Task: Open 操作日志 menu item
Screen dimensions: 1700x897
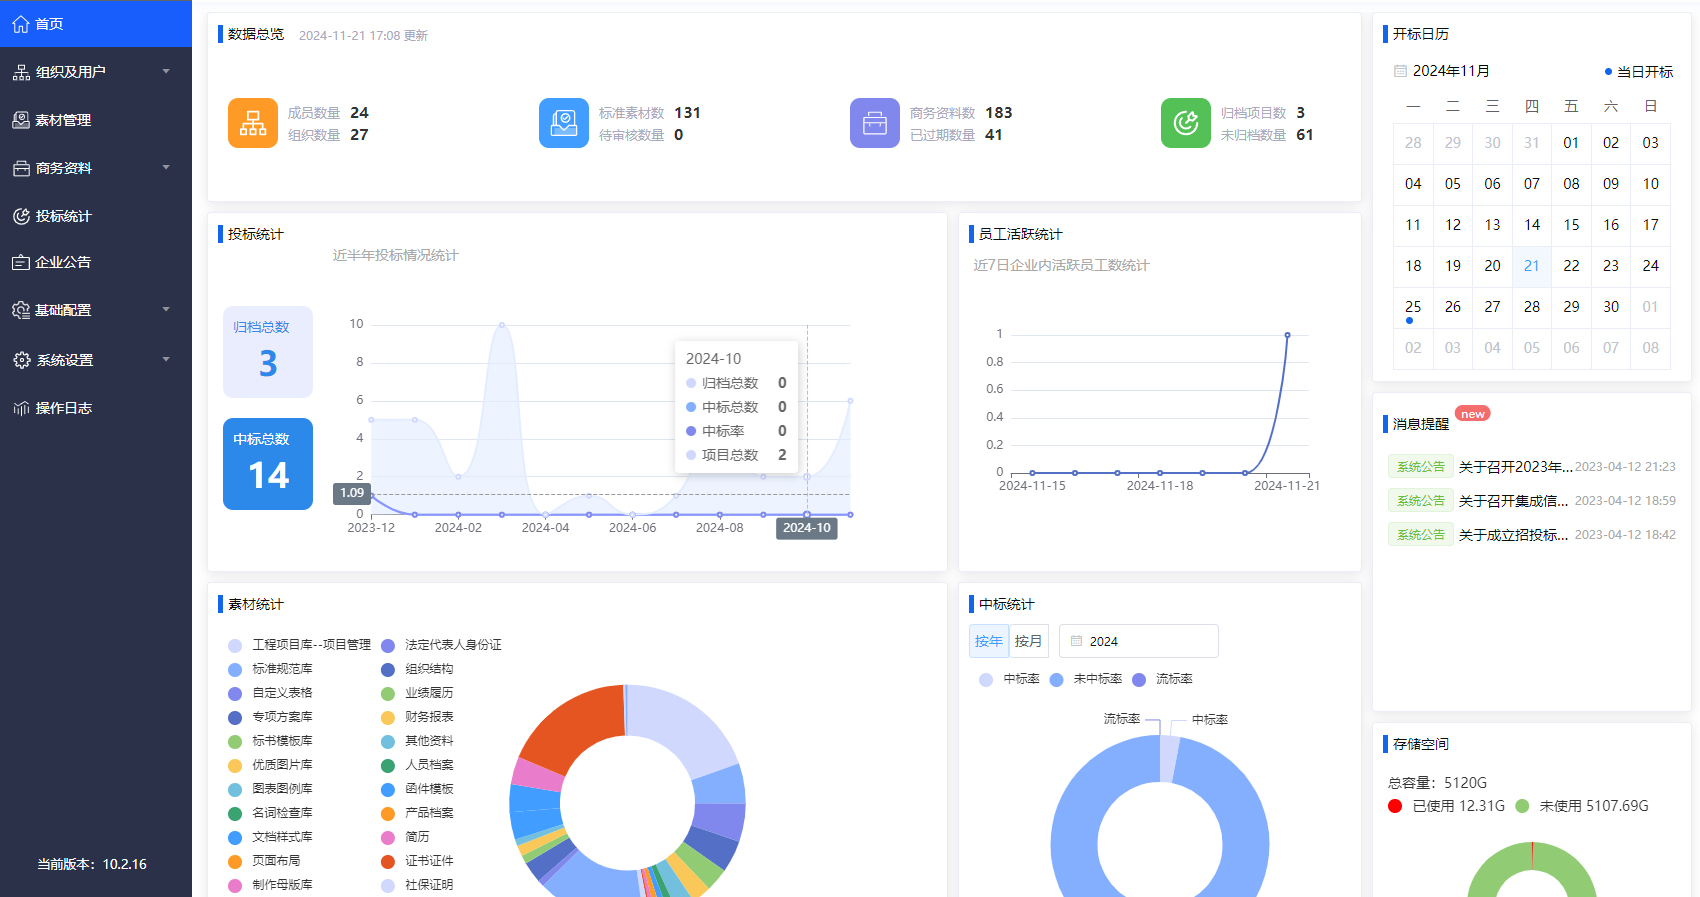Action: tap(96, 408)
